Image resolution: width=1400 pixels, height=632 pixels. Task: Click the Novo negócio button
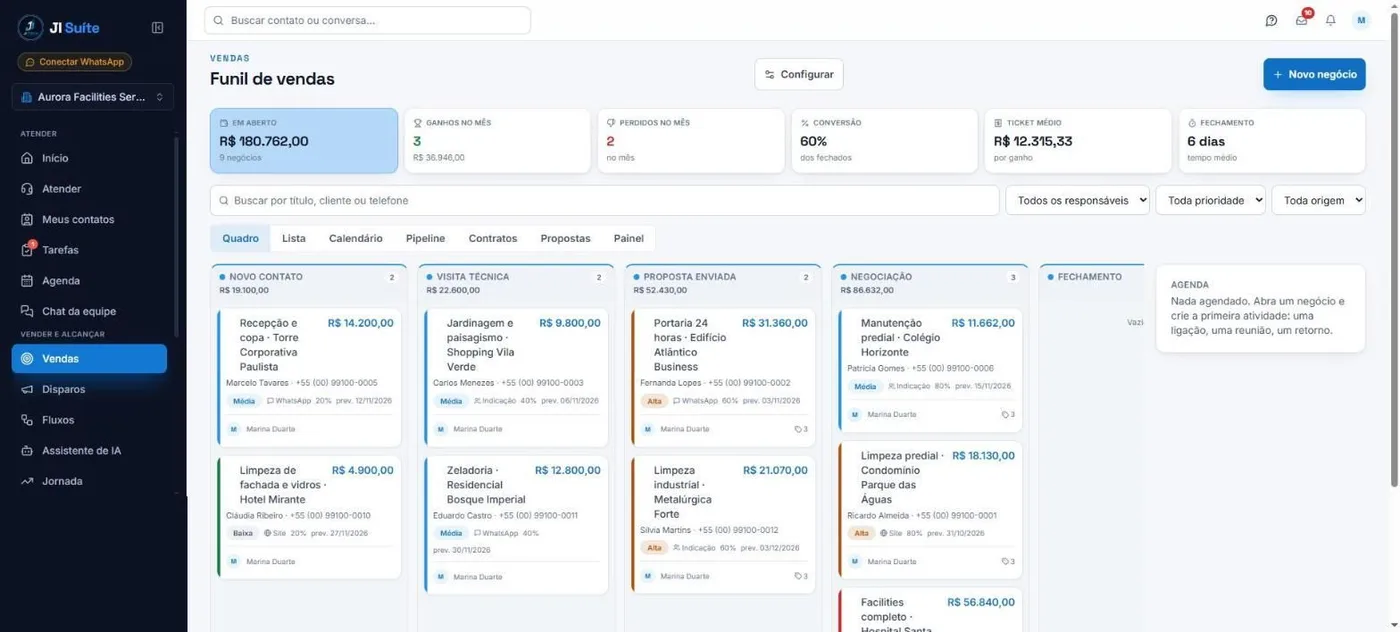click(x=1314, y=74)
